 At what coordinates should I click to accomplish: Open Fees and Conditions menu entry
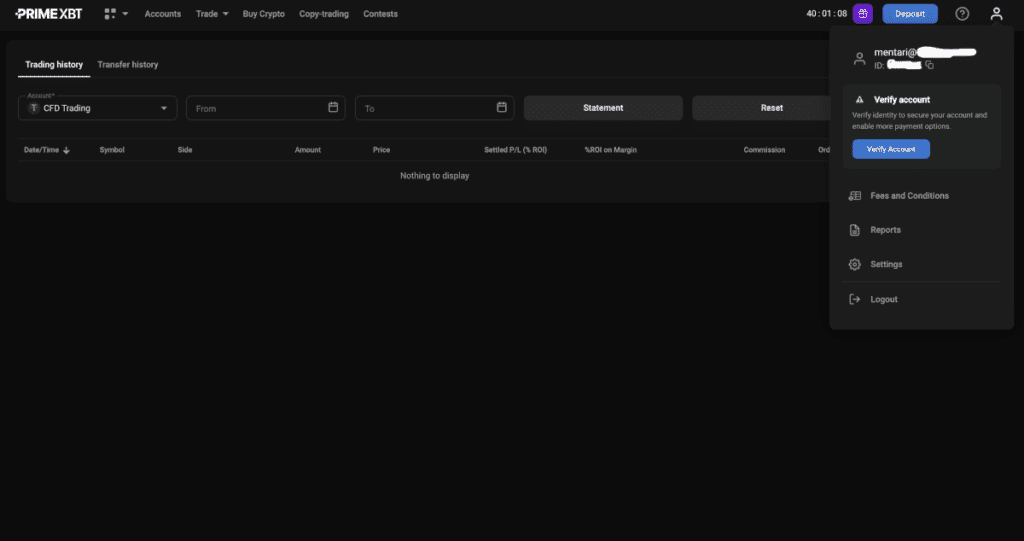909,196
